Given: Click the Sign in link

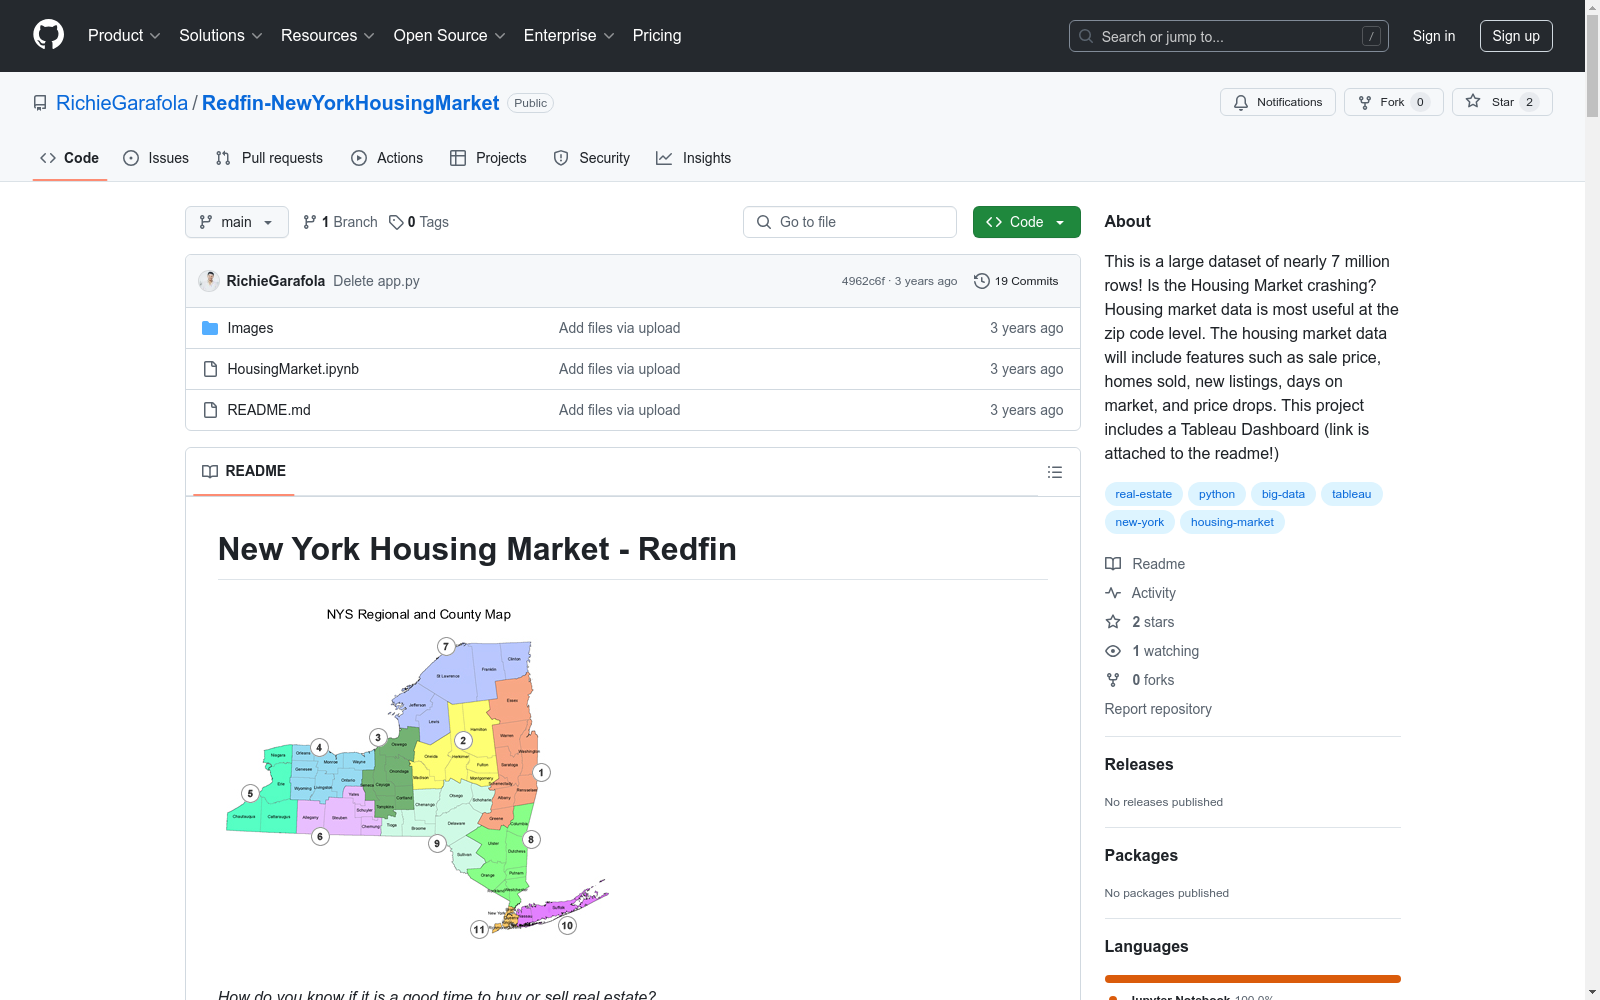Looking at the screenshot, I should click(x=1434, y=36).
